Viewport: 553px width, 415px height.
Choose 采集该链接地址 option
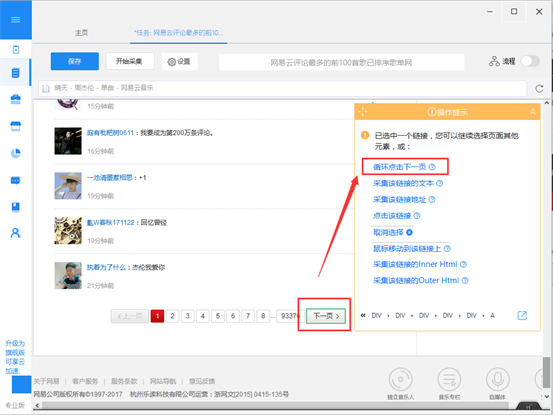[x=400, y=200]
